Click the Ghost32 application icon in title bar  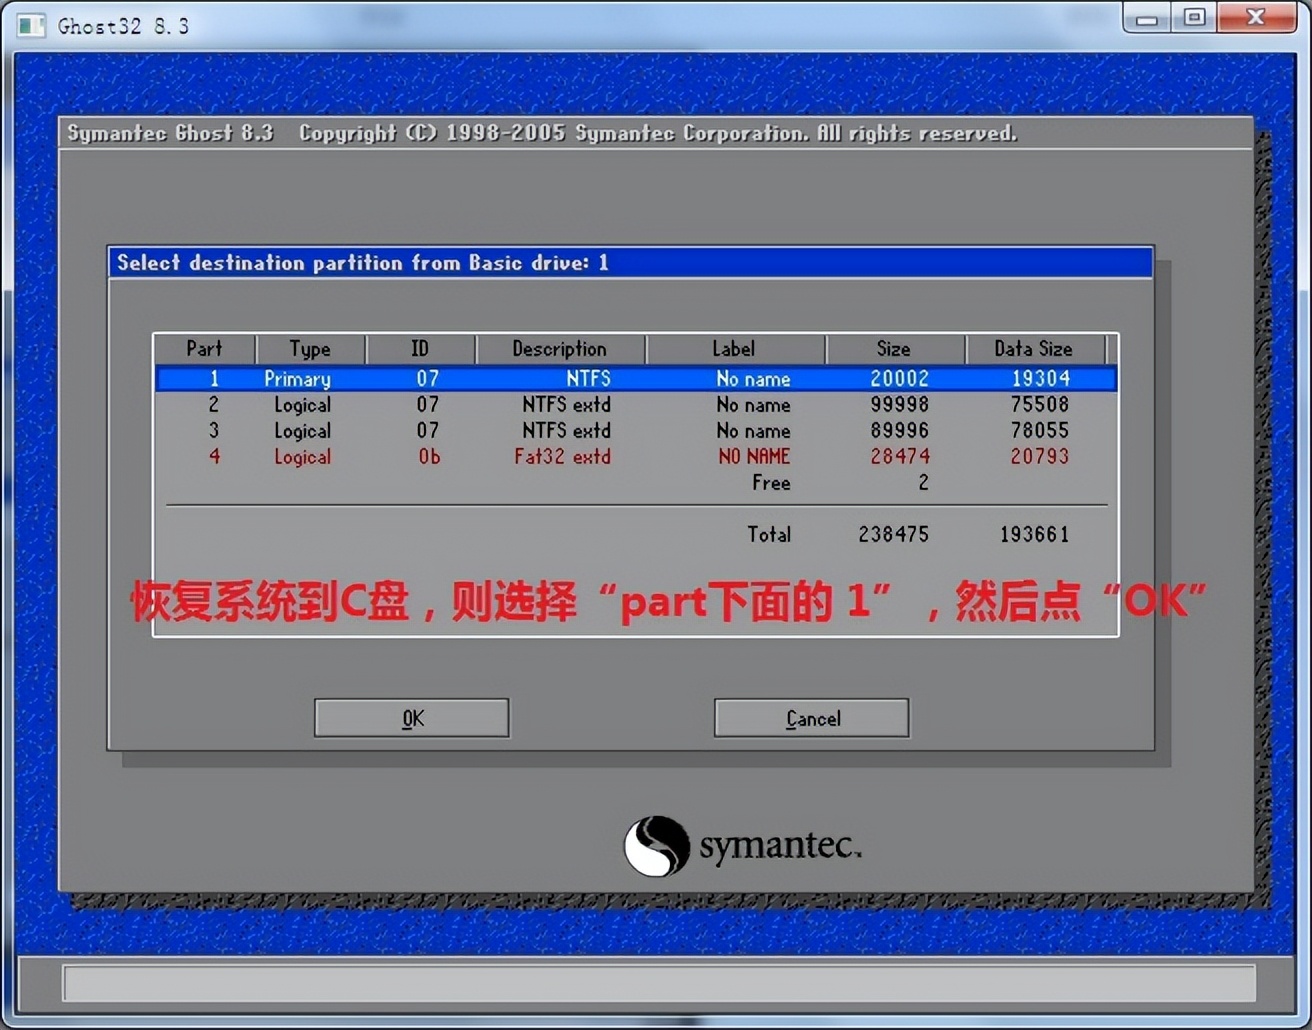point(30,26)
